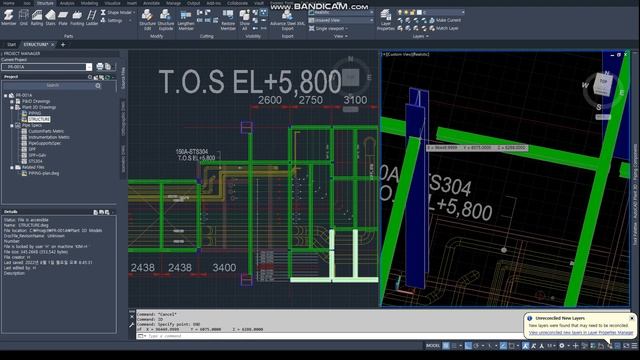The height and width of the screenshot is (360, 640).
Task: Open the Single viewport dropdown
Action: tap(329, 29)
